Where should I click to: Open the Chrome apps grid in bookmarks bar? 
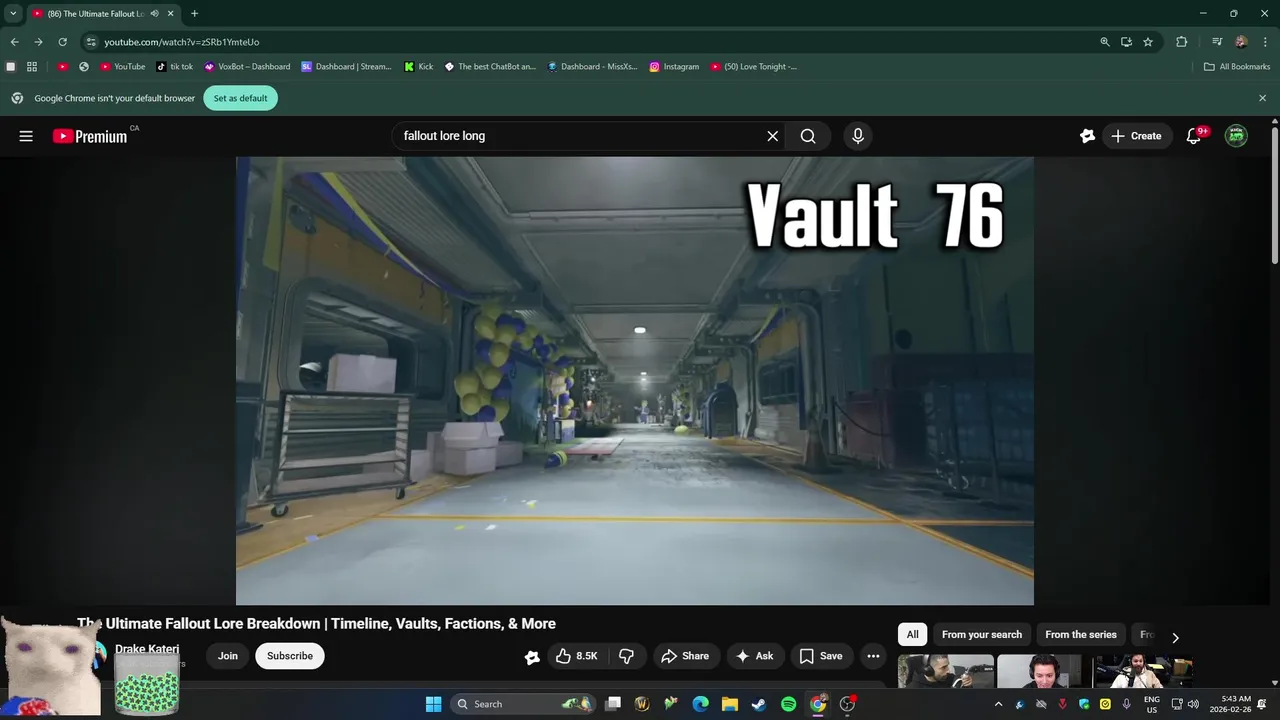tap(32, 67)
